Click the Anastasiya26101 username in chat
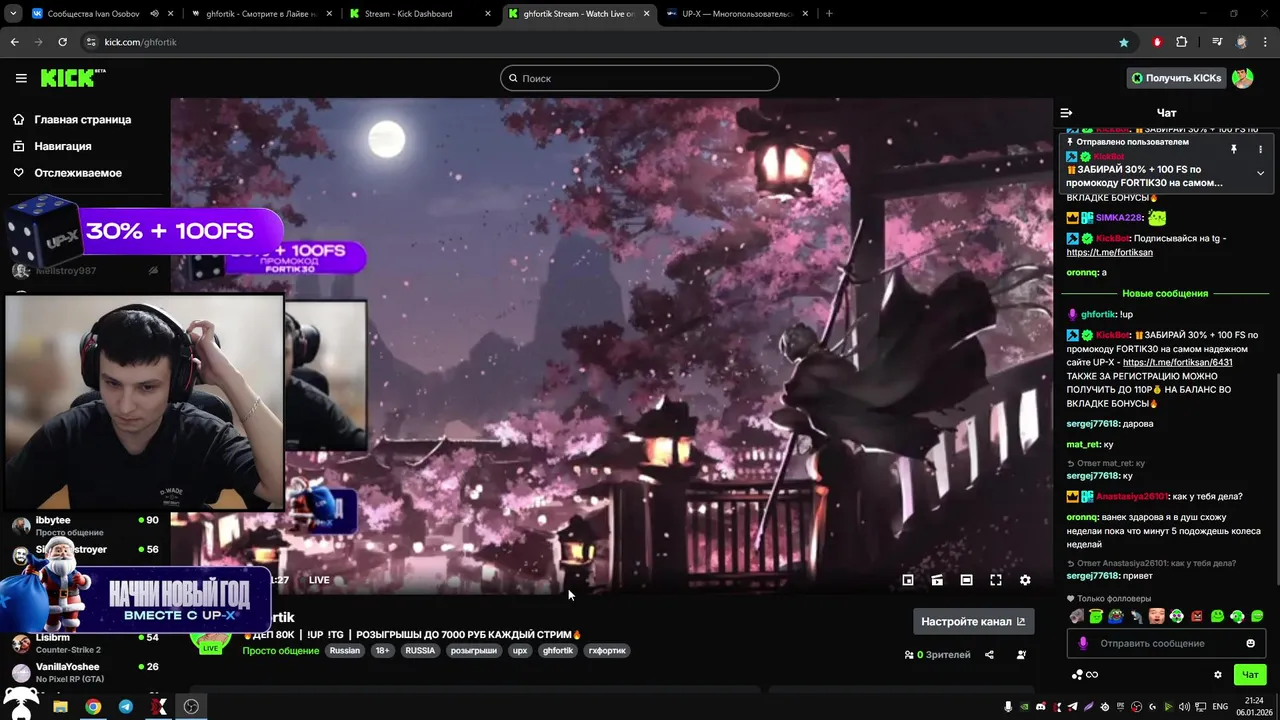Screen dimensions: 1280x720 (x=1132, y=496)
